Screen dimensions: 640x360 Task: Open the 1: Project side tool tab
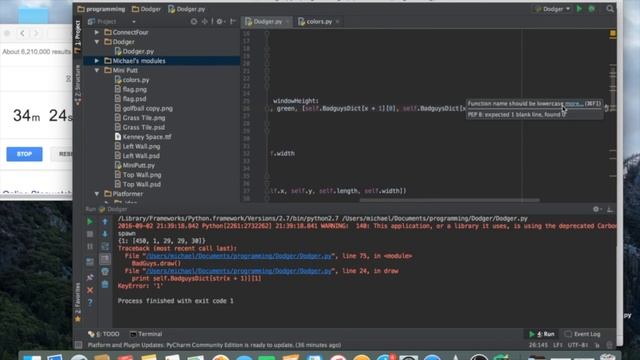[x=78, y=37]
